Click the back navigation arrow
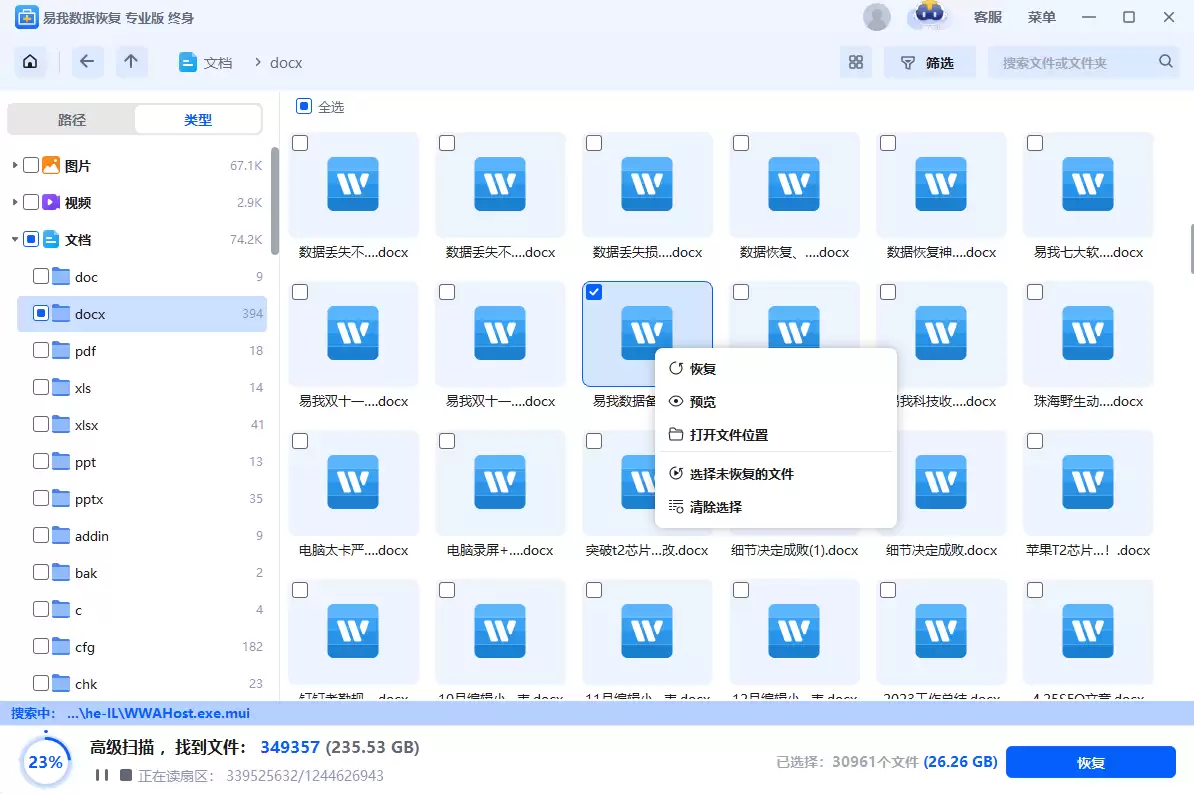The height and width of the screenshot is (794, 1194). (87, 61)
